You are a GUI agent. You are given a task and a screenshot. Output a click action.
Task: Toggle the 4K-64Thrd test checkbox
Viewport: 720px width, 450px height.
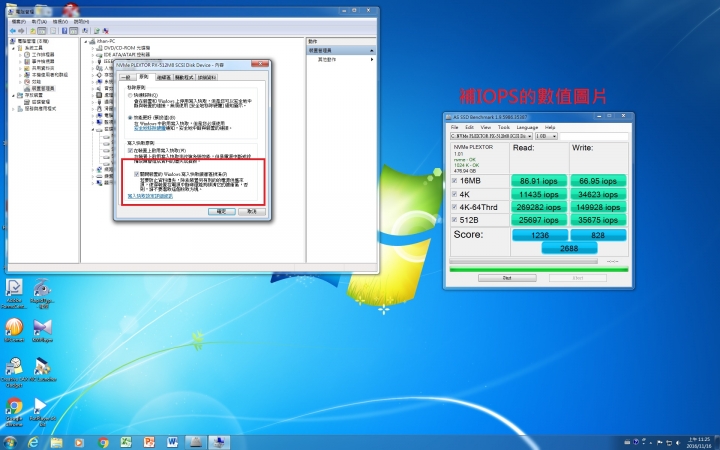[454, 209]
